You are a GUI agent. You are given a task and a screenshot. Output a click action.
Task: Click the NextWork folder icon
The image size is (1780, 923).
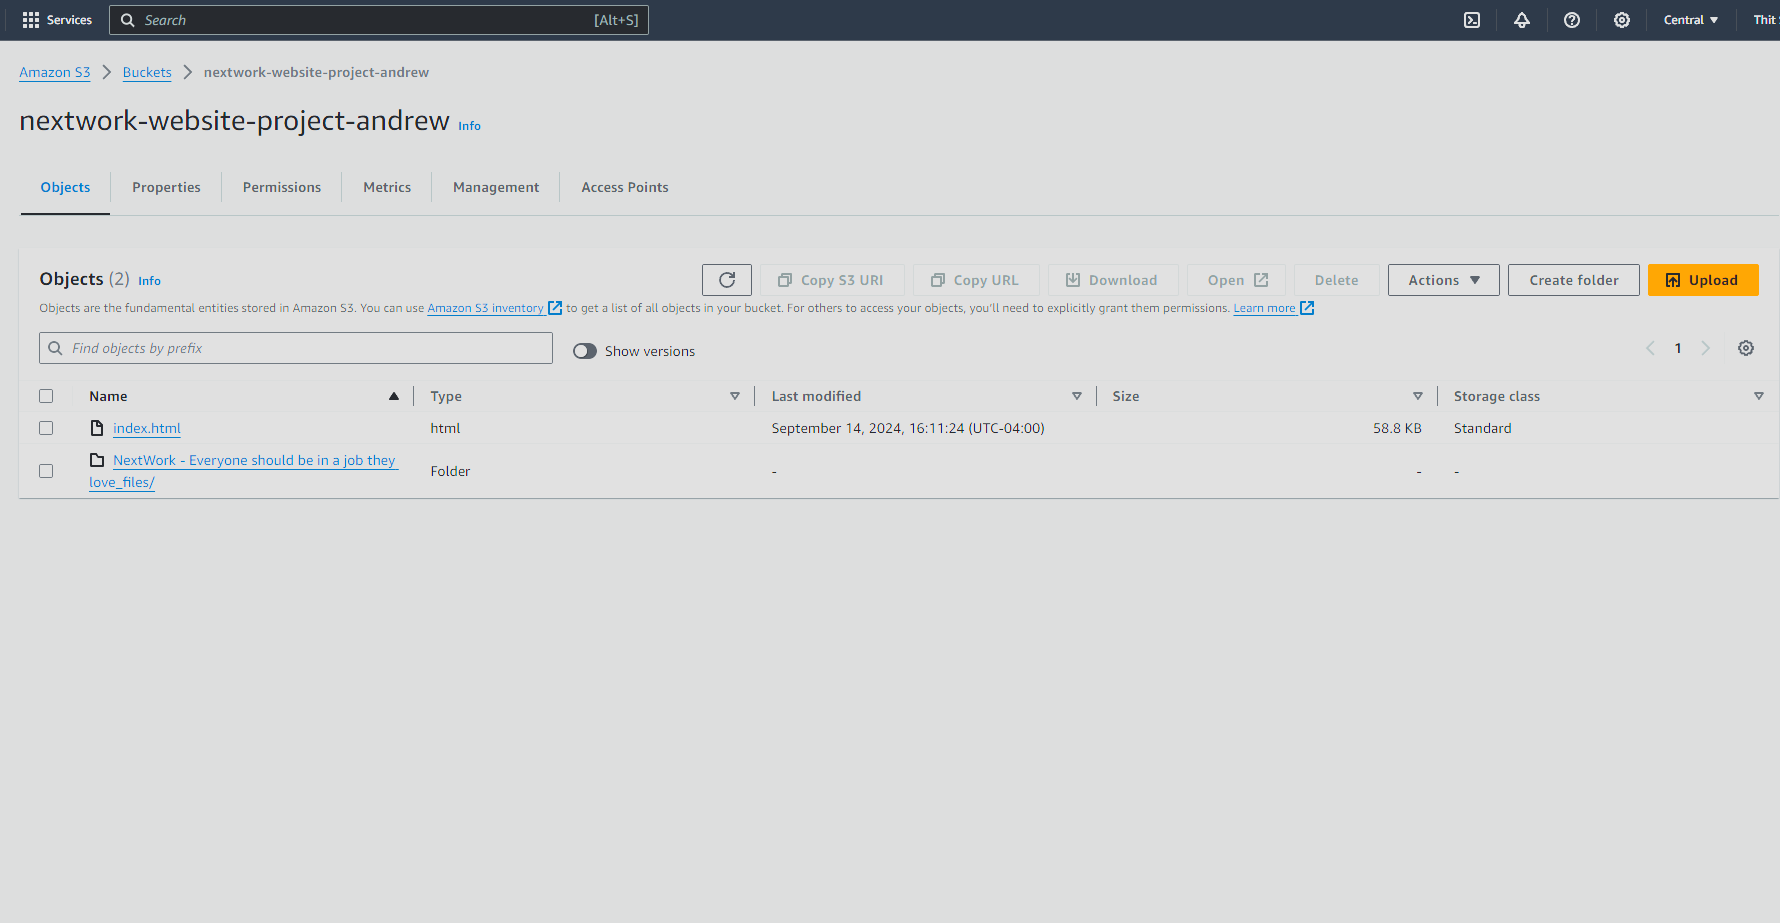coord(97,460)
